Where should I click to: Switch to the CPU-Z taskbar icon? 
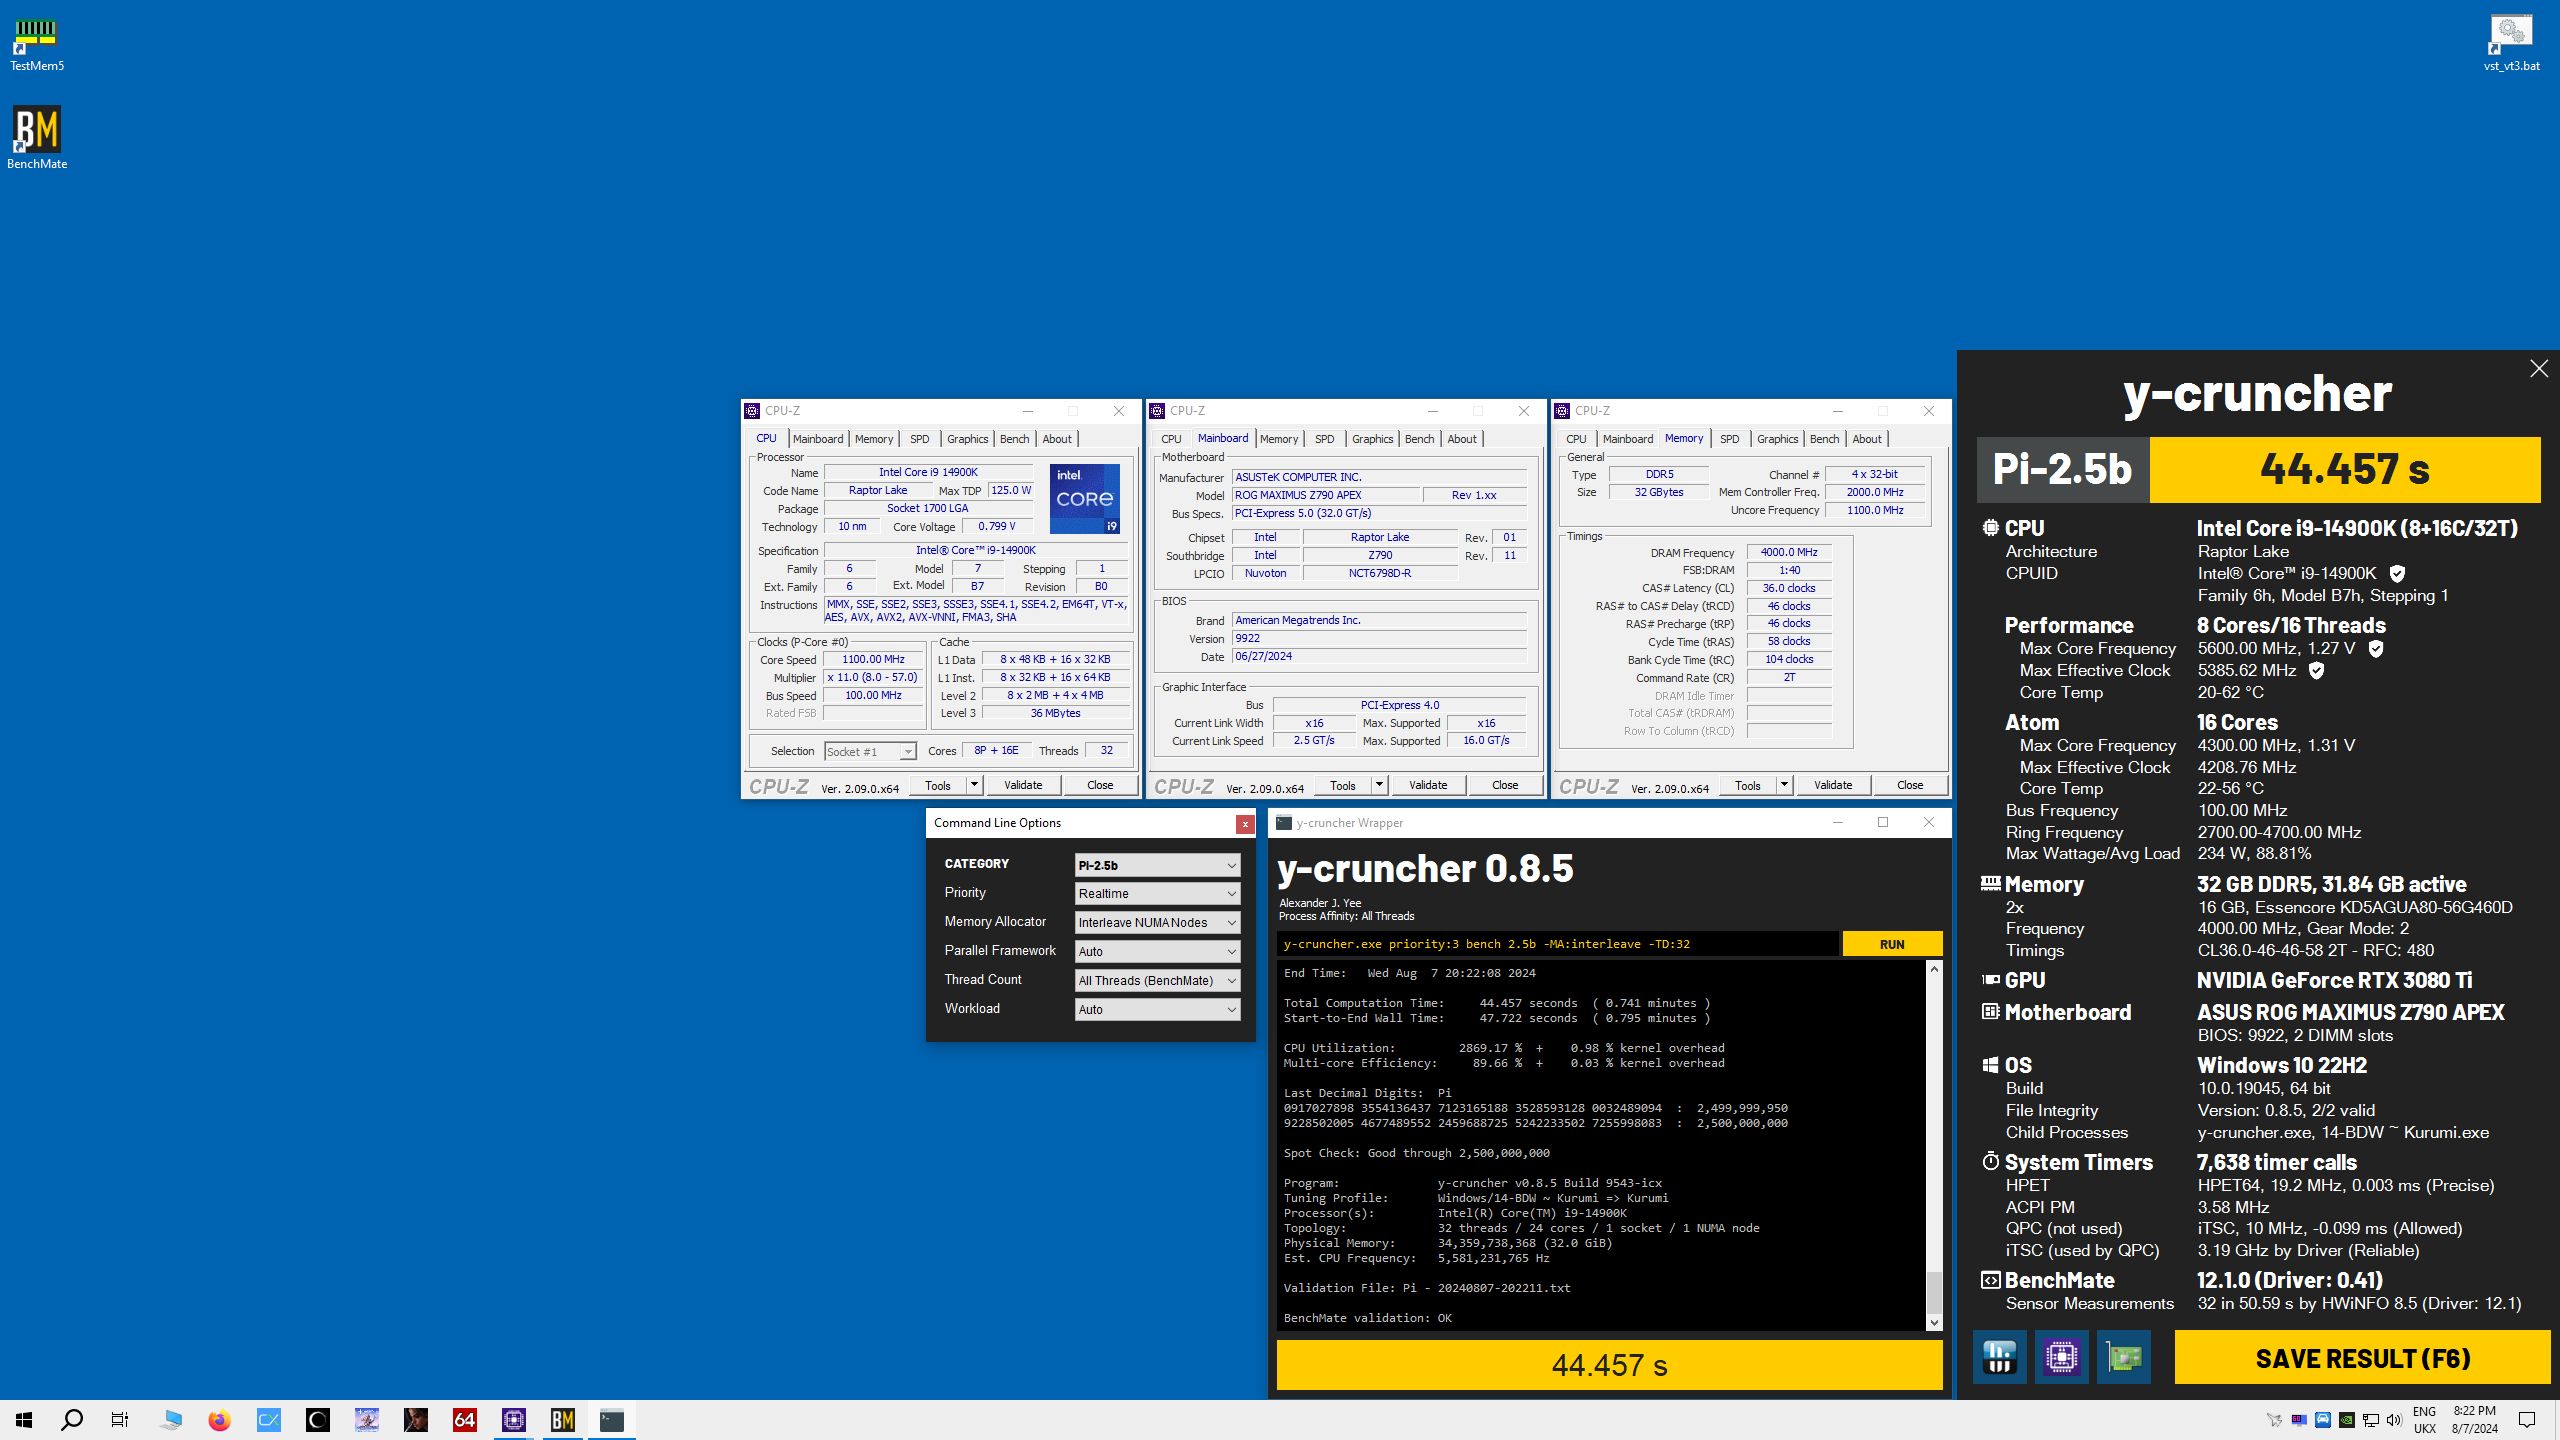[514, 1419]
